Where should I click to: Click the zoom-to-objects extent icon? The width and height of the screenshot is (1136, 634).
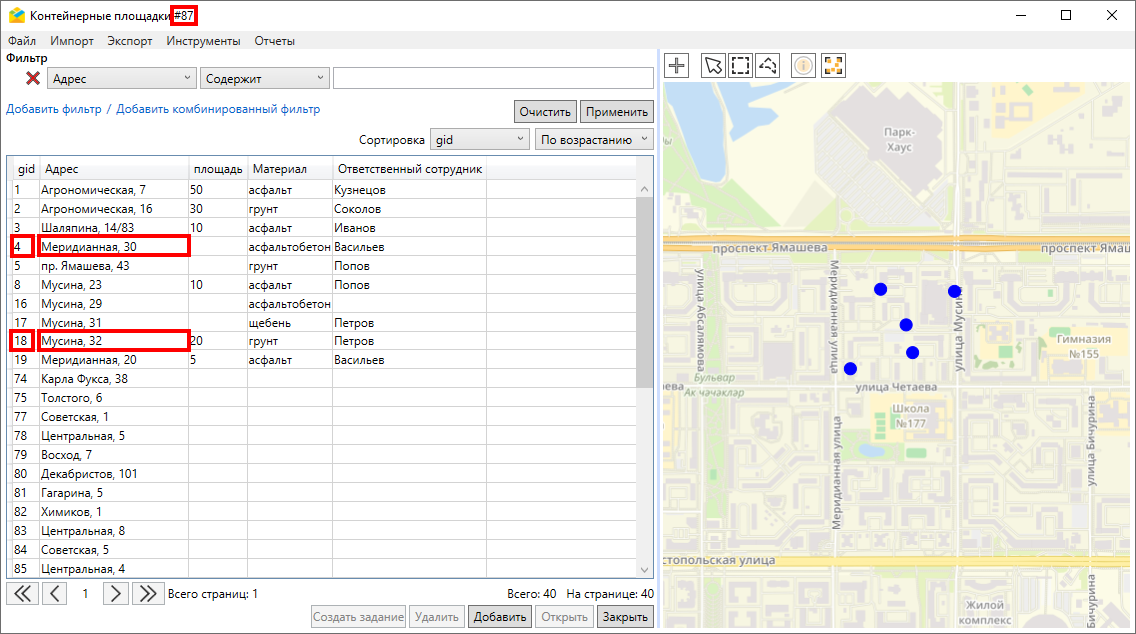click(833, 66)
